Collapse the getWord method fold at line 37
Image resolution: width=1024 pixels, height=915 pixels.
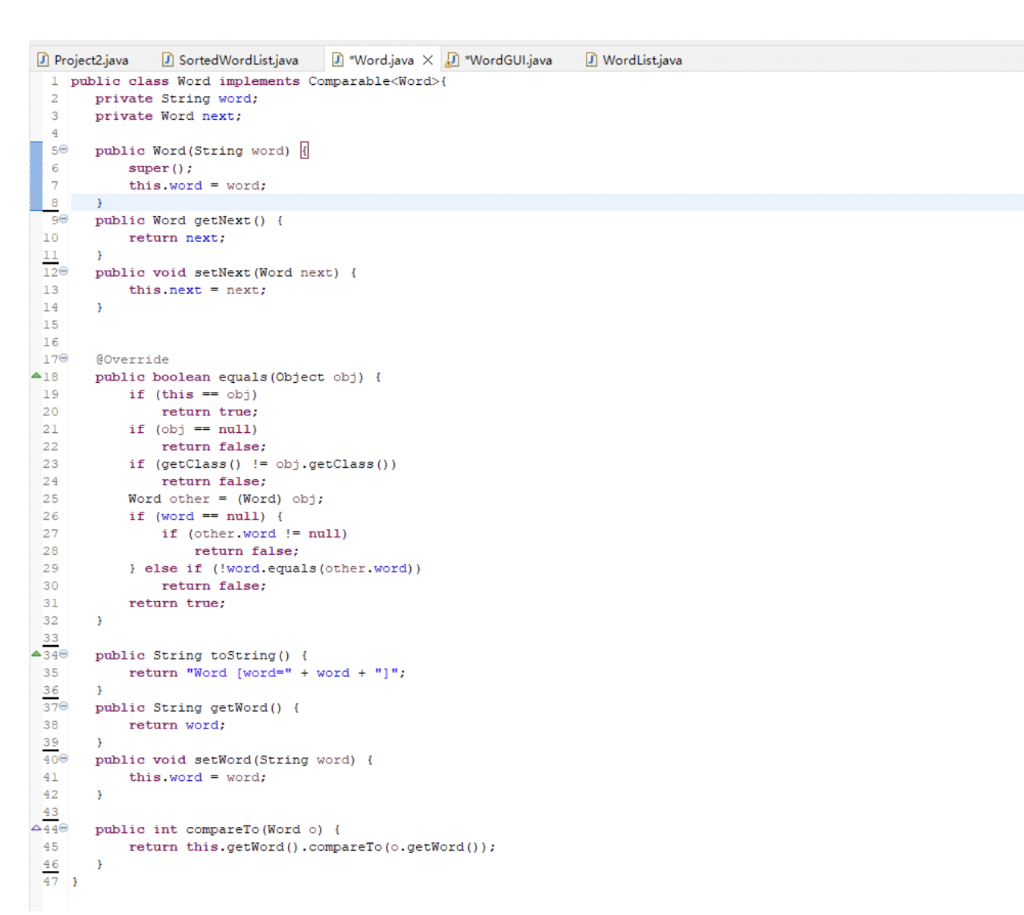click(x=63, y=706)
